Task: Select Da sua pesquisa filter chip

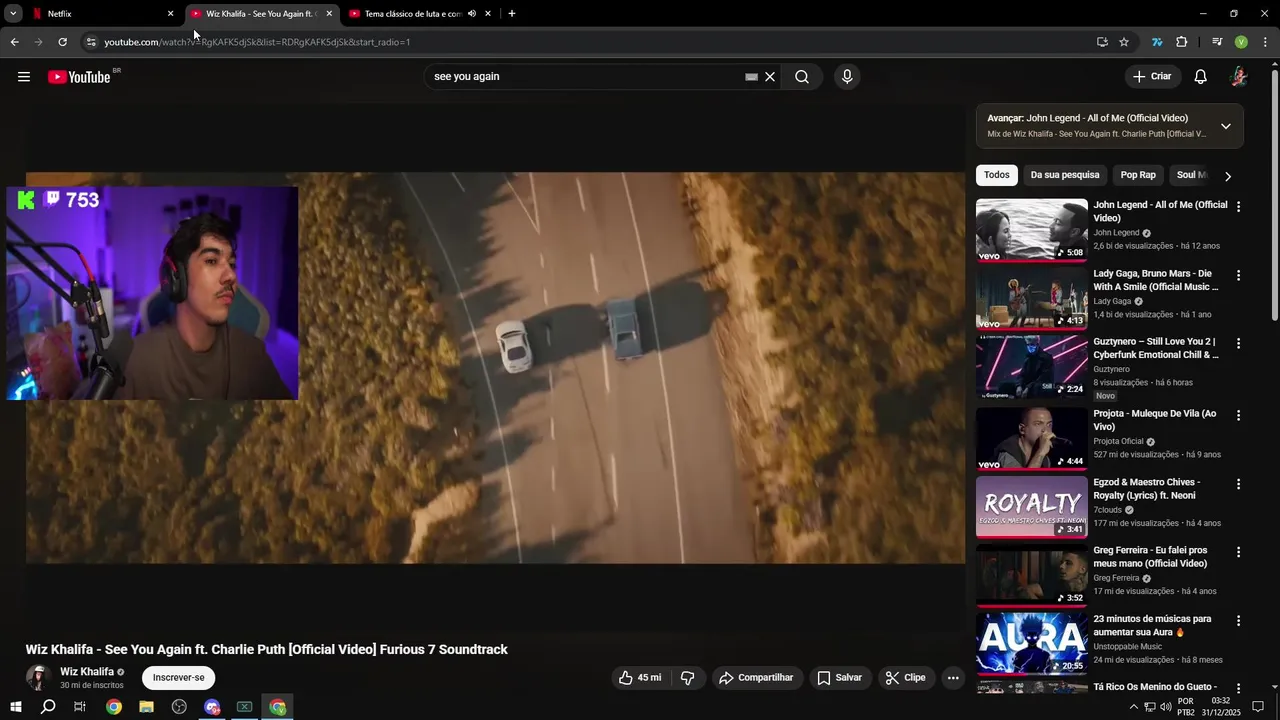Action: tap(1065, 175)
